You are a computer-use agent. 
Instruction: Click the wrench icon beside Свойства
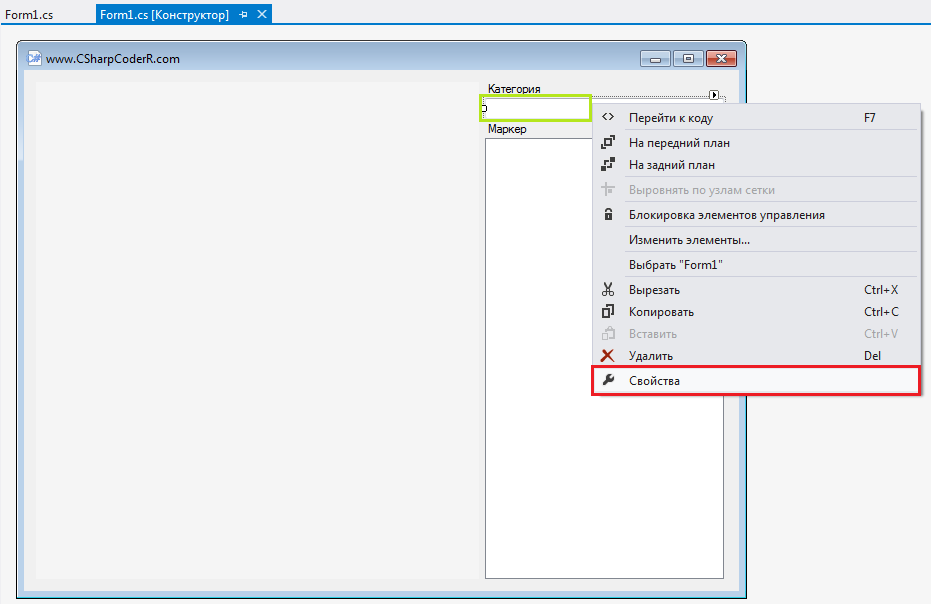pos(608,380)
